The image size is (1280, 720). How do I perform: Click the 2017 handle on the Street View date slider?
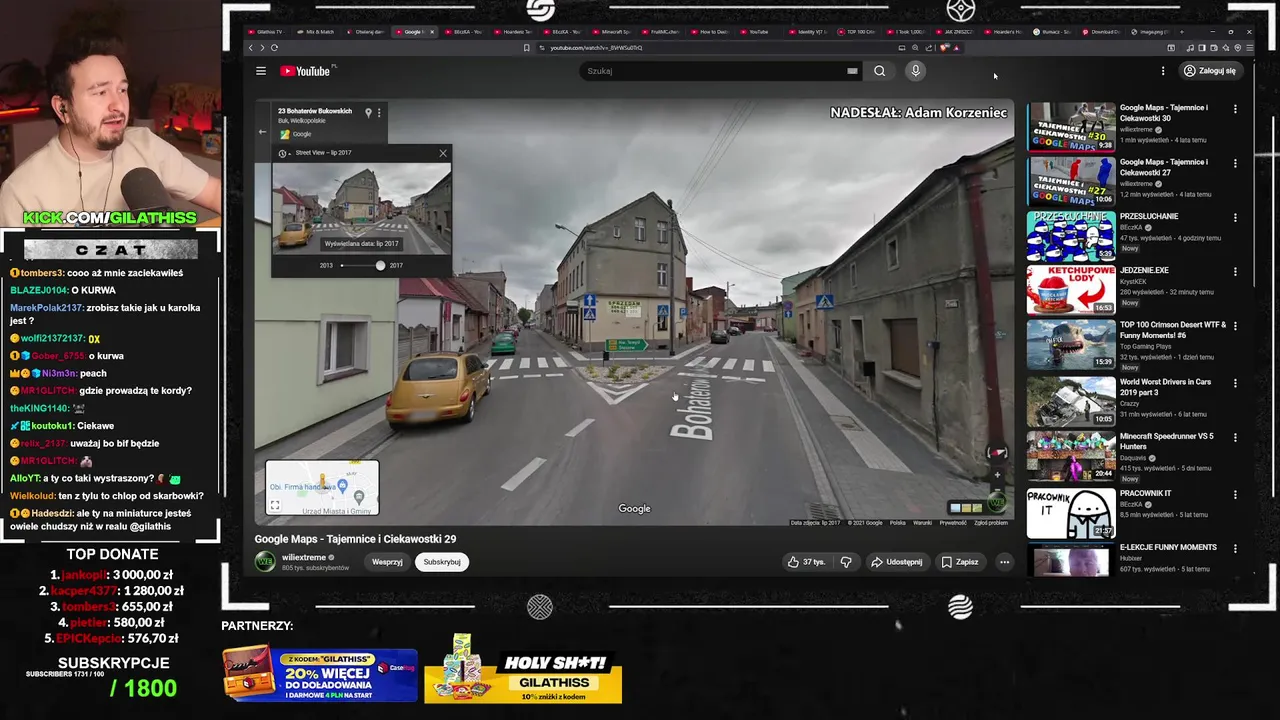click(x=380, y=265)
